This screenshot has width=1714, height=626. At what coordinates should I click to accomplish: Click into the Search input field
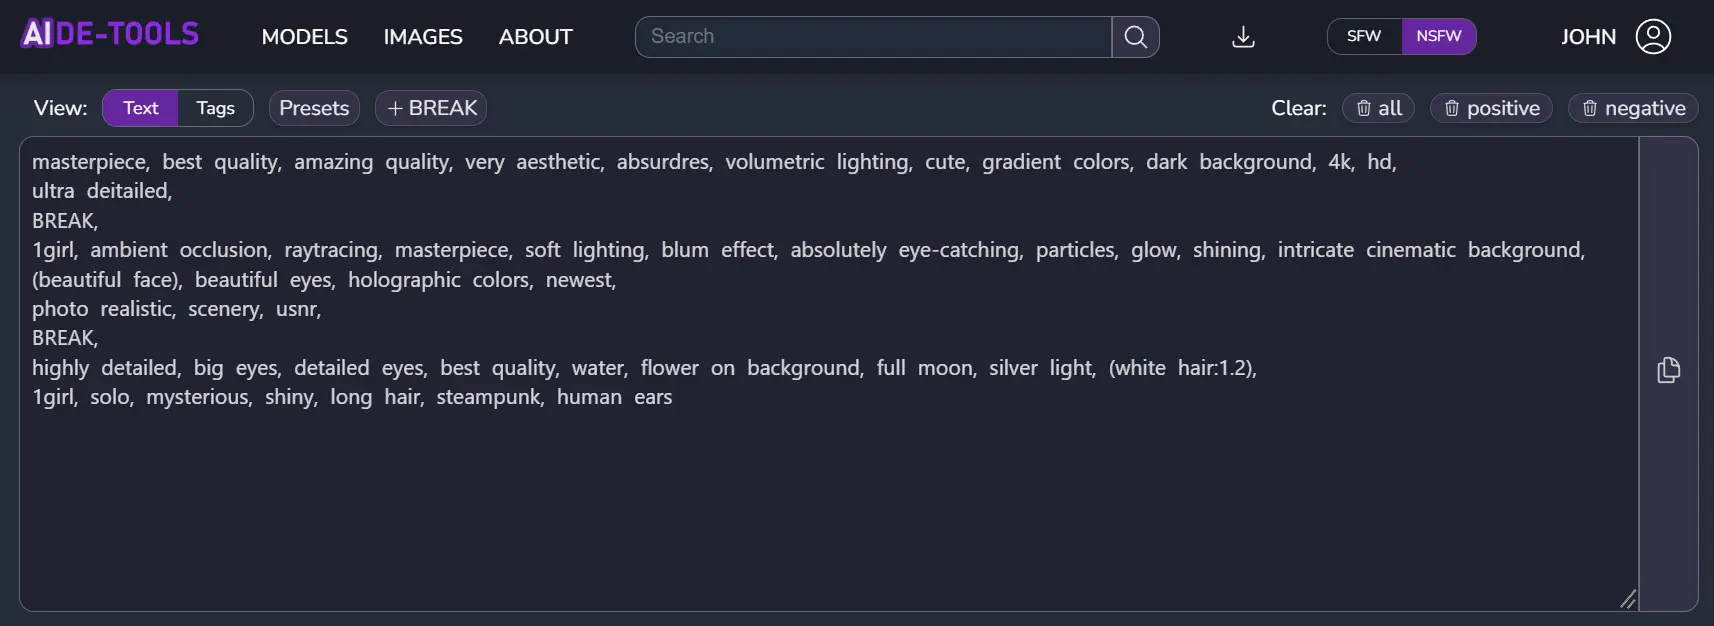point(870,36)
